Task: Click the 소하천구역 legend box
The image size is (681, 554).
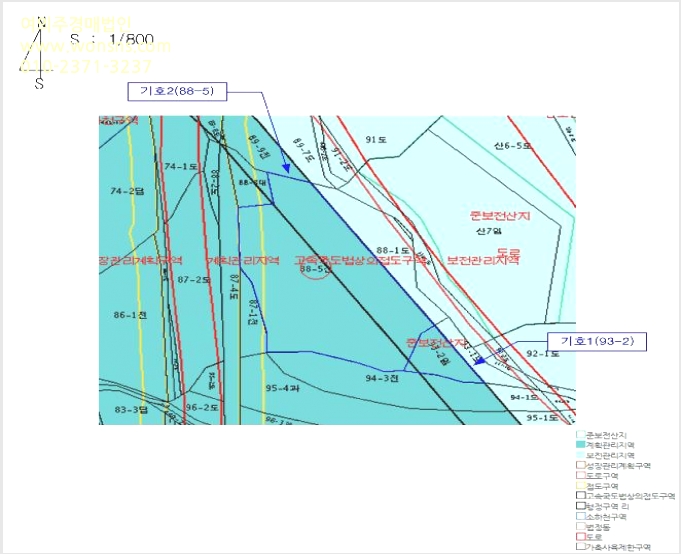Action: tap(581, 517)
